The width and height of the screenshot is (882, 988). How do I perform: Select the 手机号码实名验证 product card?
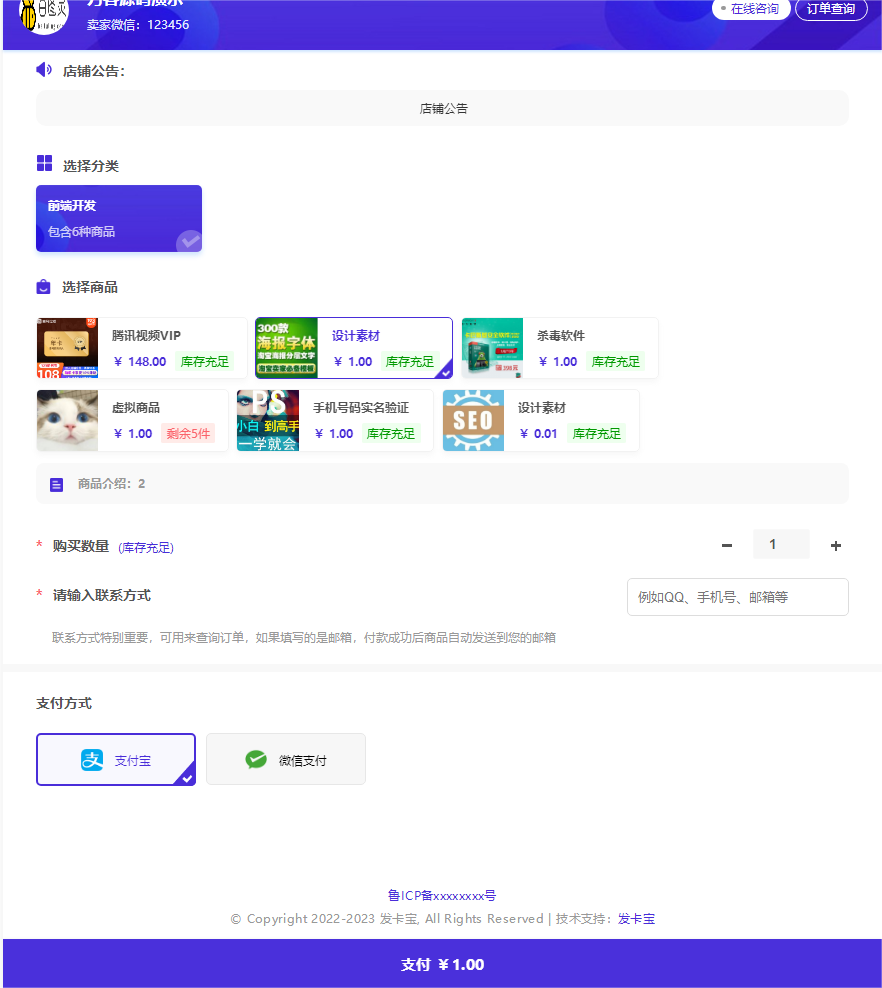[335, 420]
